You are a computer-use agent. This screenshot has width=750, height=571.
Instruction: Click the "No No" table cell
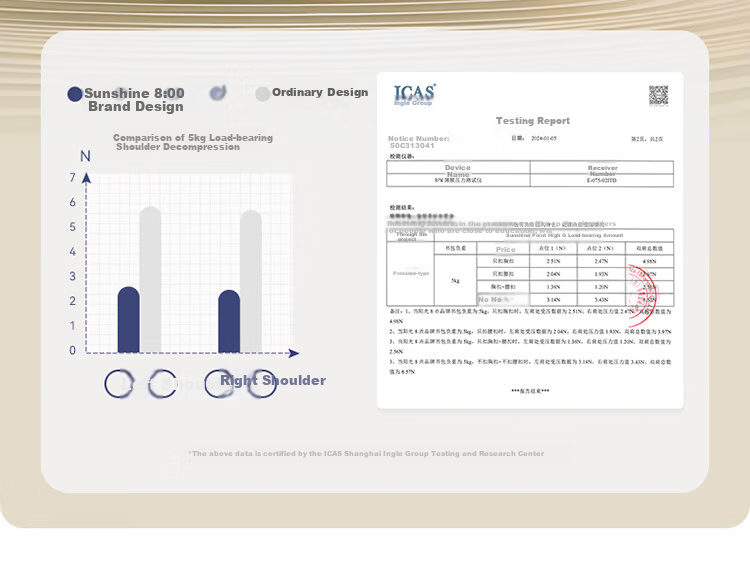503,299
